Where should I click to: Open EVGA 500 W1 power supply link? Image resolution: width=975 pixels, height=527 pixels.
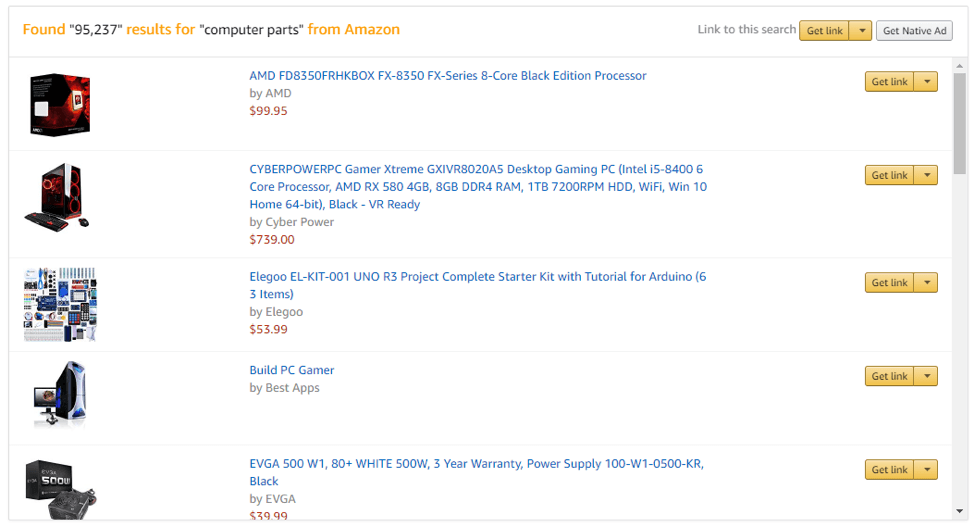point(476,464)
